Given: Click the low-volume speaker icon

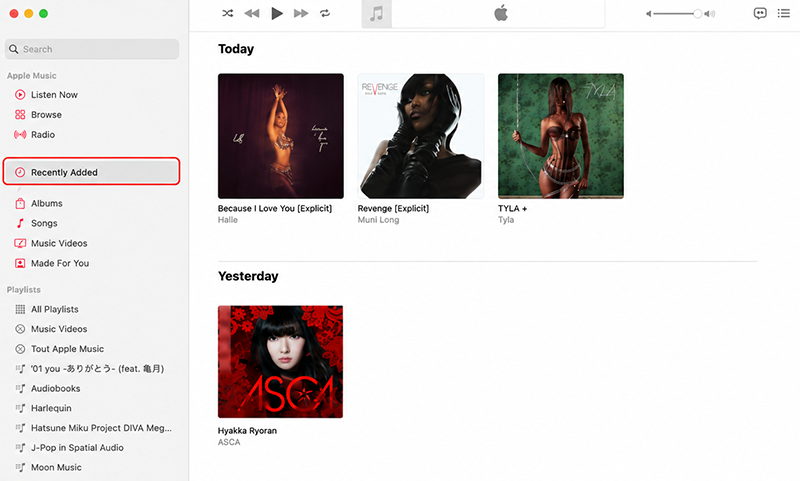Looking at the screenshot, I should (x=648, y=14).
